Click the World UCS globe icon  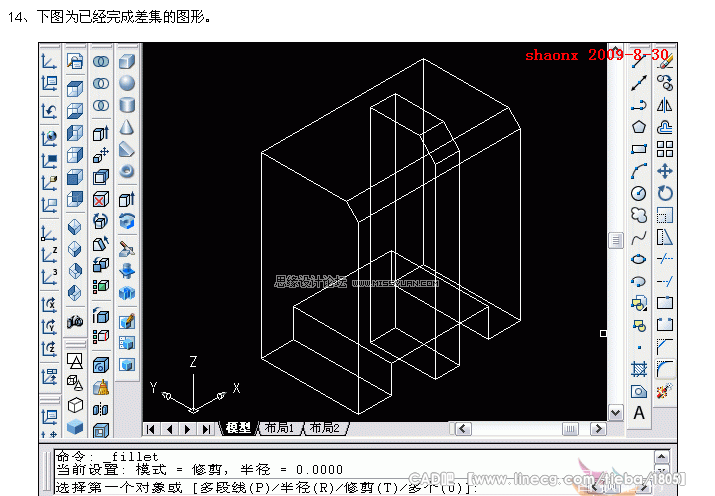[49, 138]
